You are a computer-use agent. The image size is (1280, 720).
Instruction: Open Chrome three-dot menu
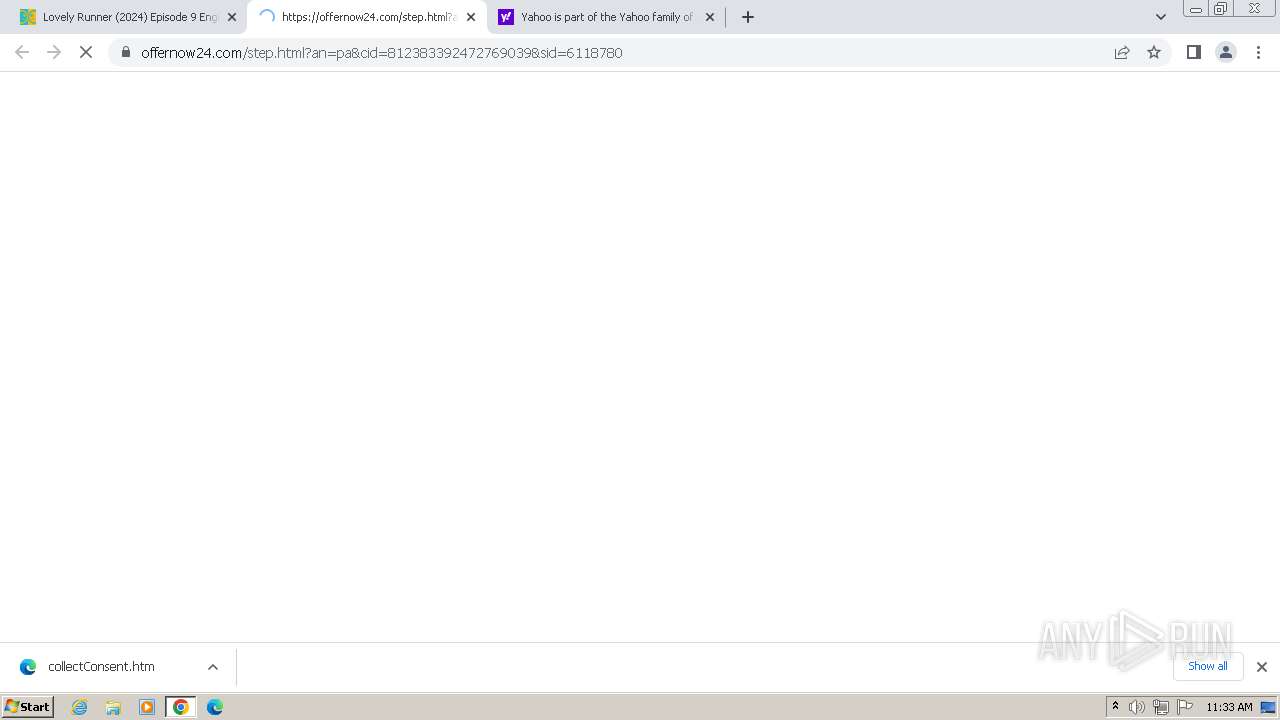coord(1258,52)
